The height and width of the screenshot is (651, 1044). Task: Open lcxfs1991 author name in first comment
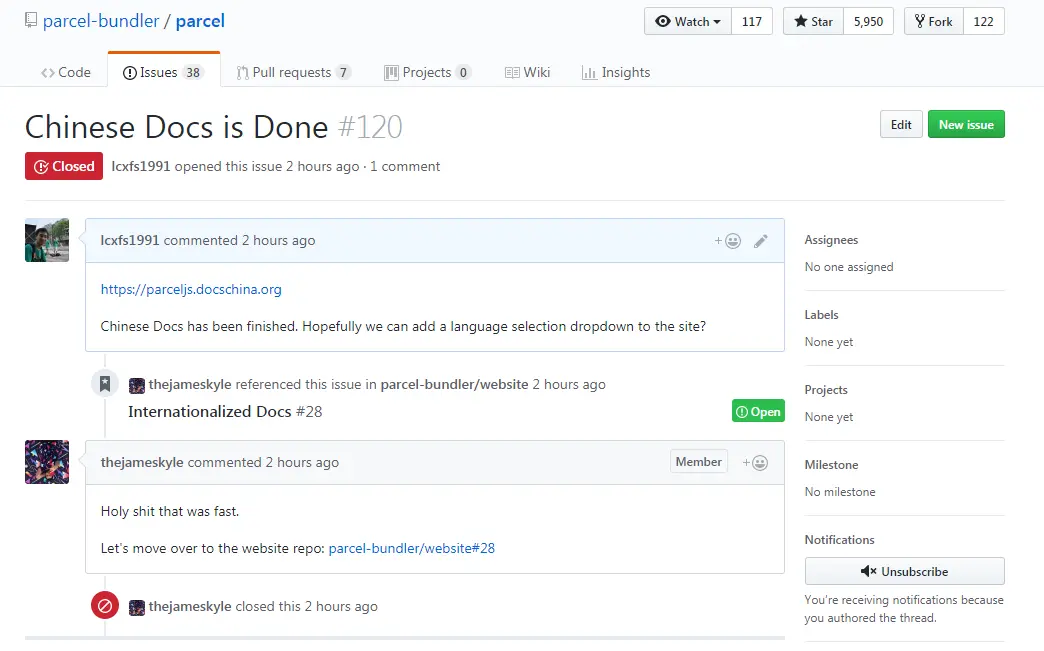130,240
